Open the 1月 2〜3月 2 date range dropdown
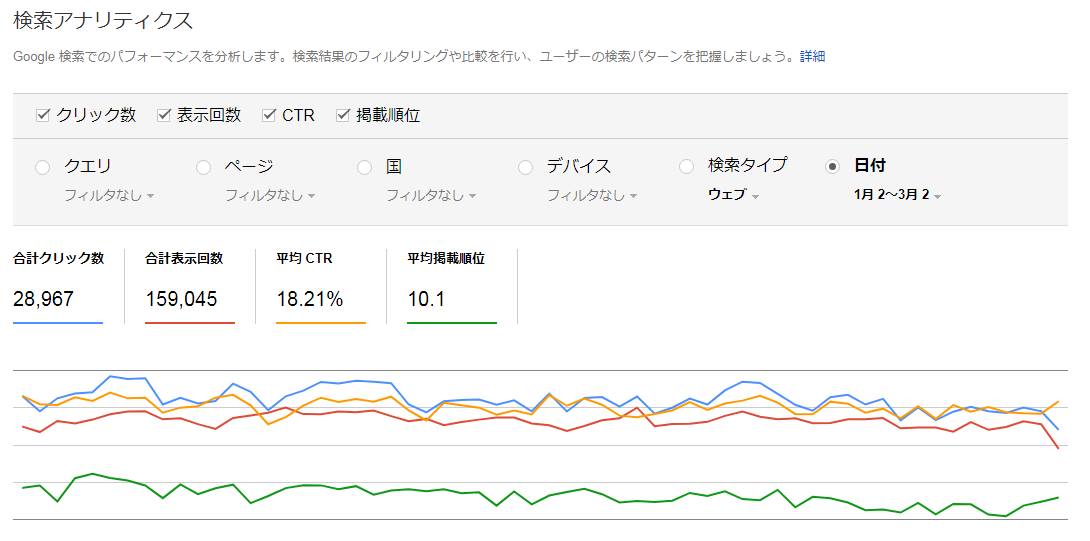The image size is (1090, 541). (x=897, y=195)
